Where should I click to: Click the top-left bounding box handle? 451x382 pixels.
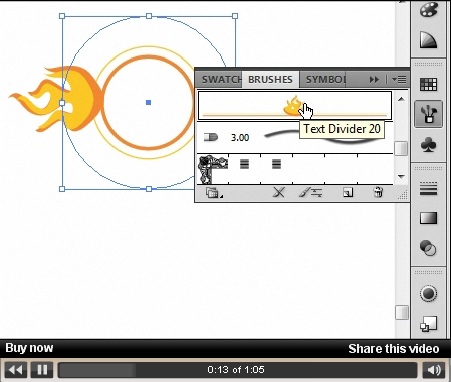(x=62, y=16)
